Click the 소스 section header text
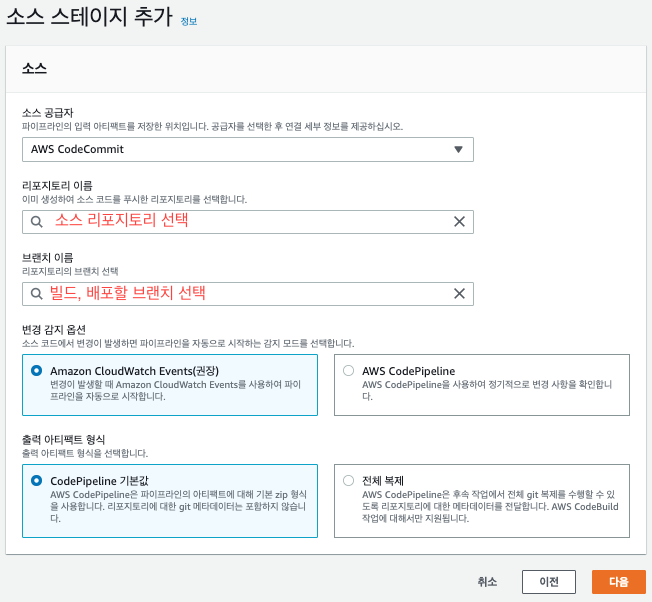 tap(34, 69)
